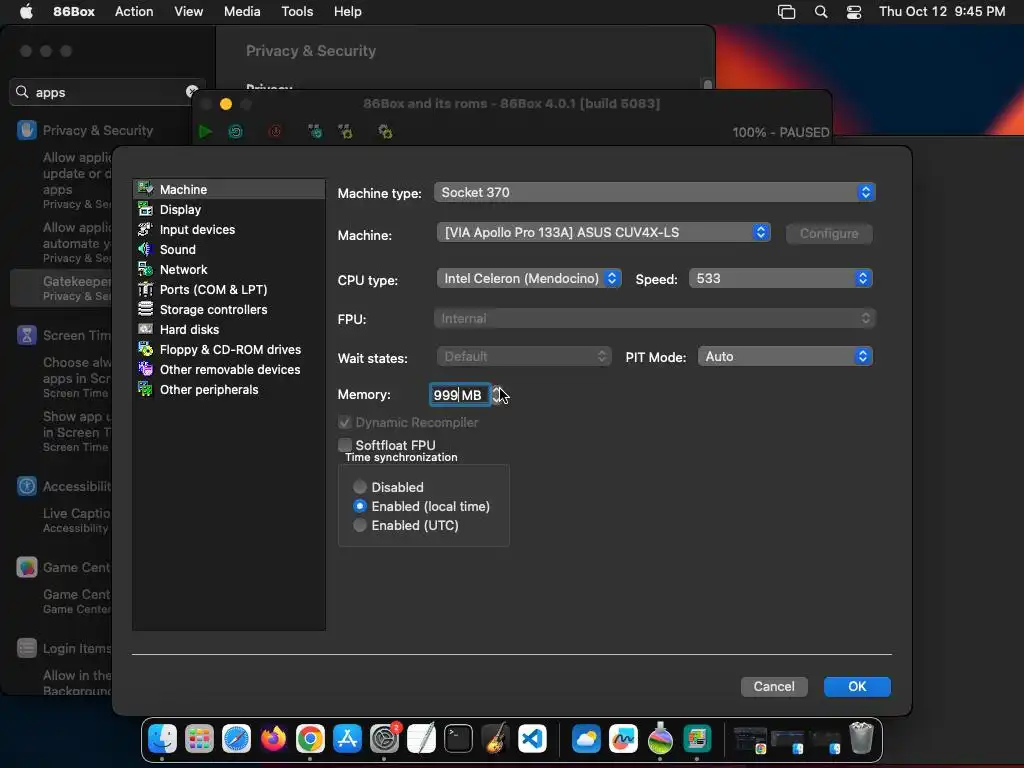Image resolution: width=1024 pixels, height=768 pixels.
Task: Open the CPU Speed dropdown
Action: coord(781,278)
